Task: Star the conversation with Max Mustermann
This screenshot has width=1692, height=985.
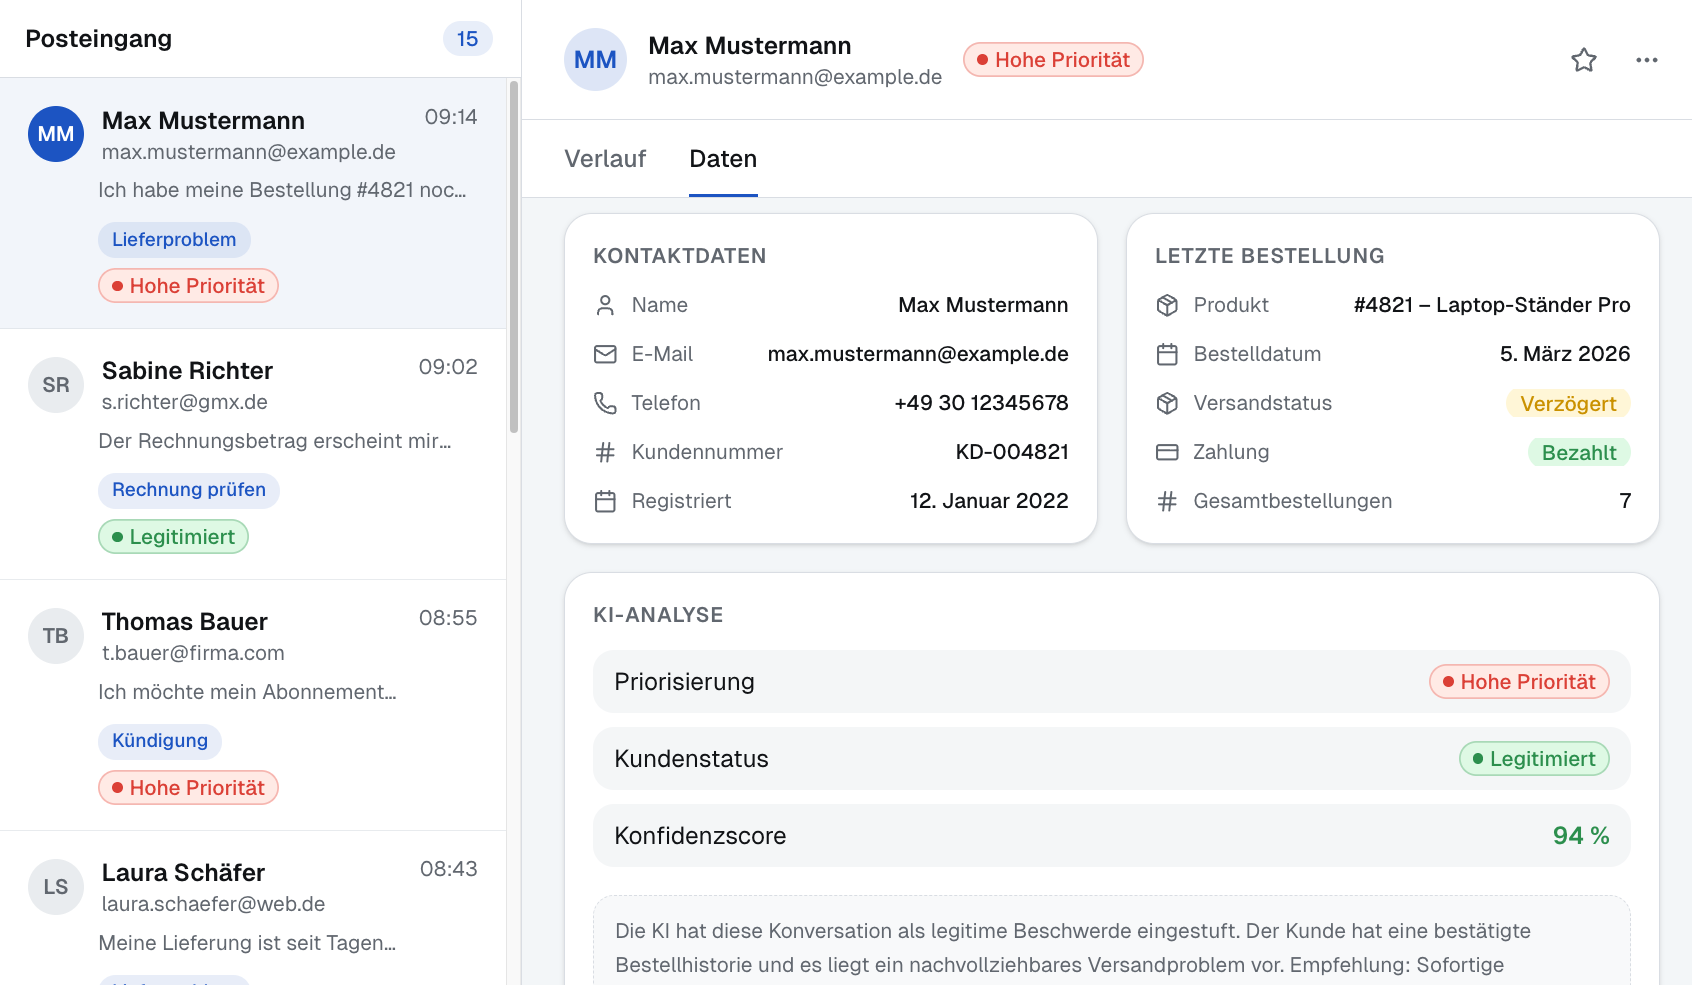Action: [x=1584, y=59]
